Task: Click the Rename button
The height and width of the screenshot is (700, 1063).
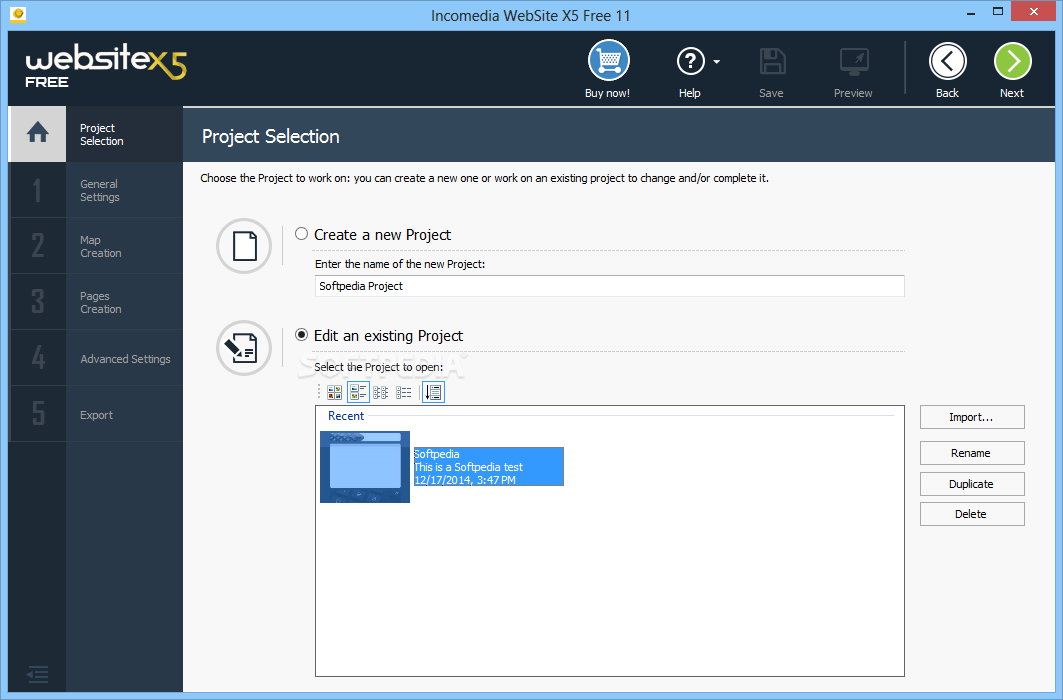Action: point(971,453)
